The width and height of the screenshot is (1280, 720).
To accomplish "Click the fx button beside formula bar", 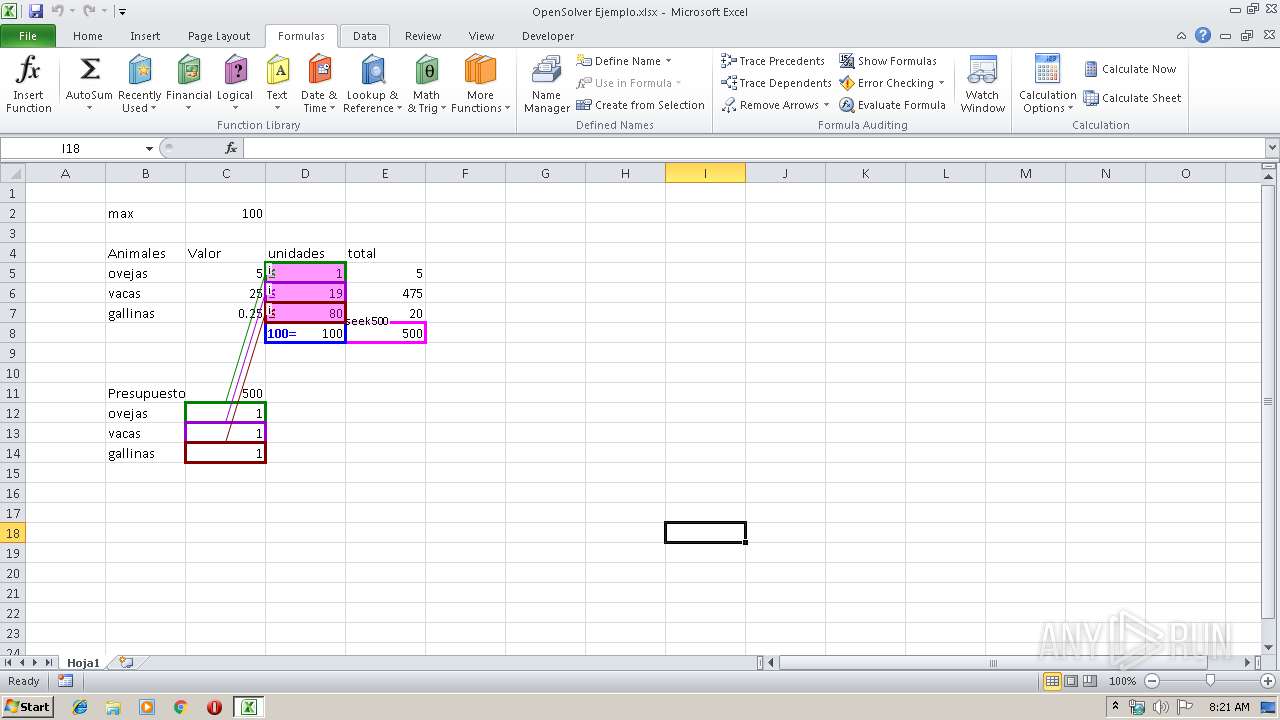I will pyautogui.click(x=231, y=148).
